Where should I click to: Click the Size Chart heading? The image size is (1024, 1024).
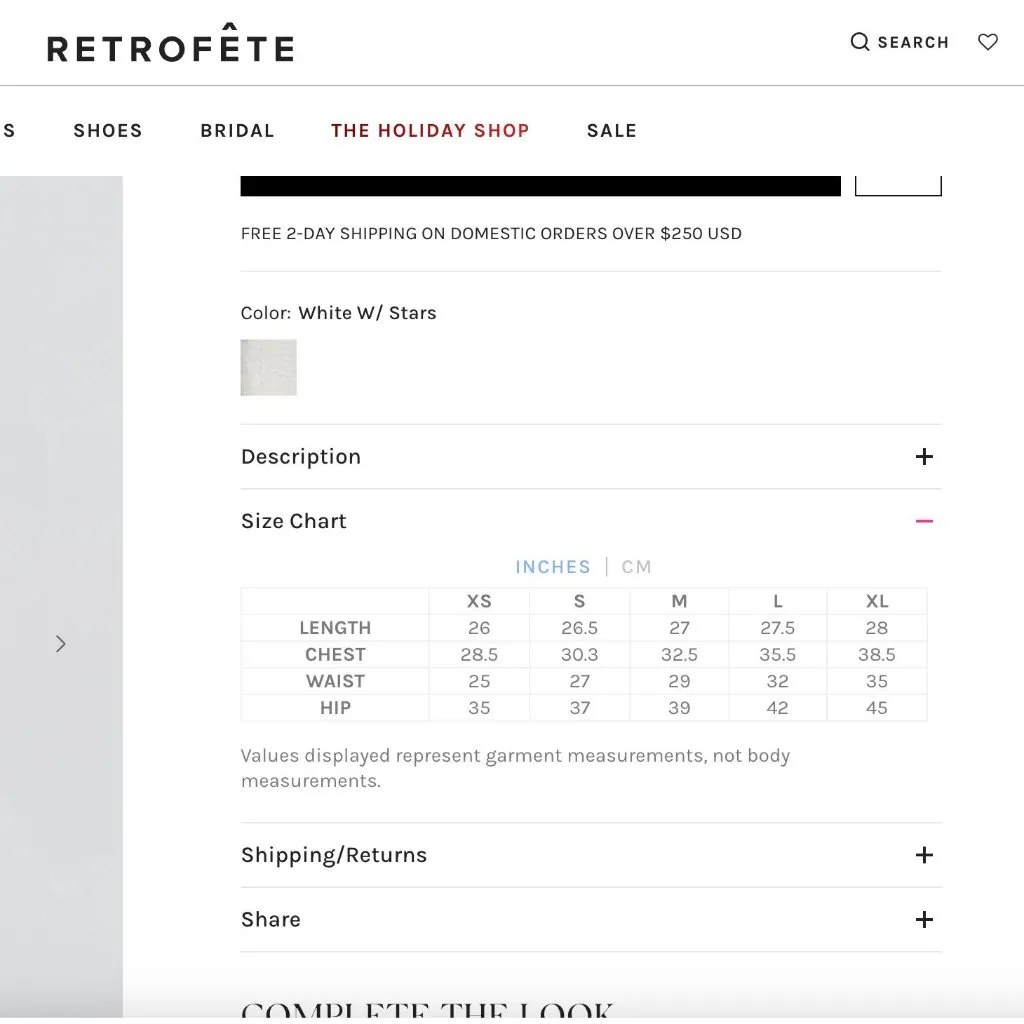pyautogui.click(x=294, y=521)
